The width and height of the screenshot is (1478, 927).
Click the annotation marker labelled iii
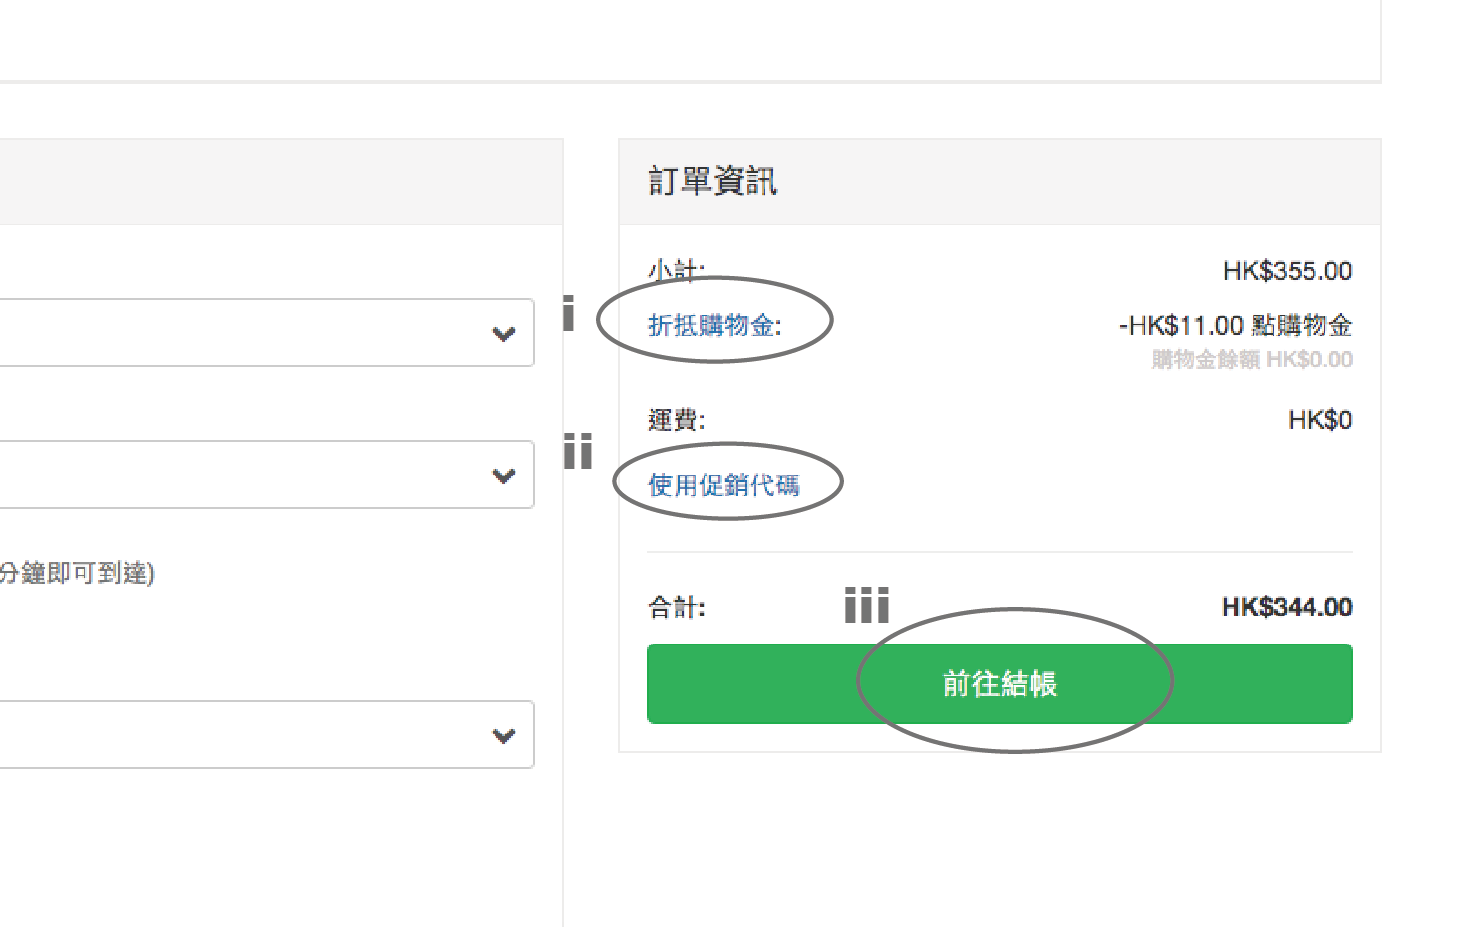866,605
